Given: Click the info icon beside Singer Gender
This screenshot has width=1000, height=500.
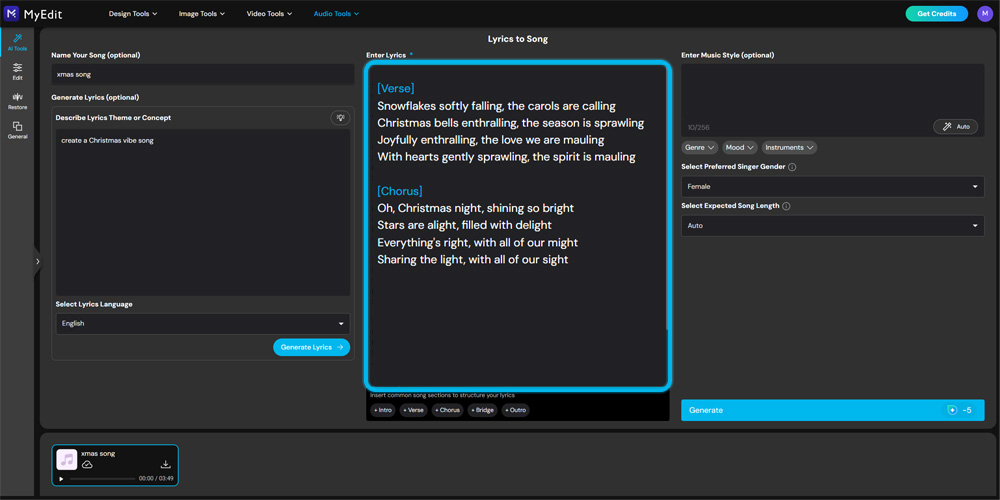Looking at the screenshot, I should pos(792,167).
